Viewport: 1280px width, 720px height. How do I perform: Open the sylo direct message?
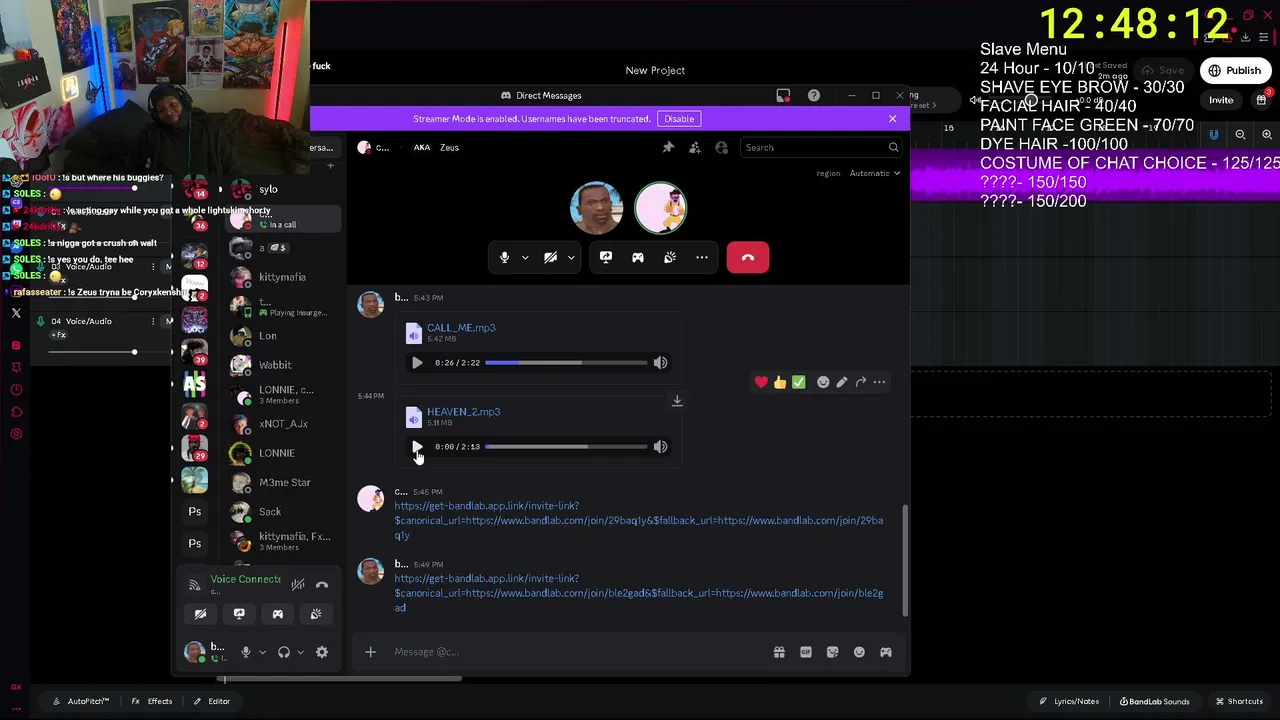283,189
